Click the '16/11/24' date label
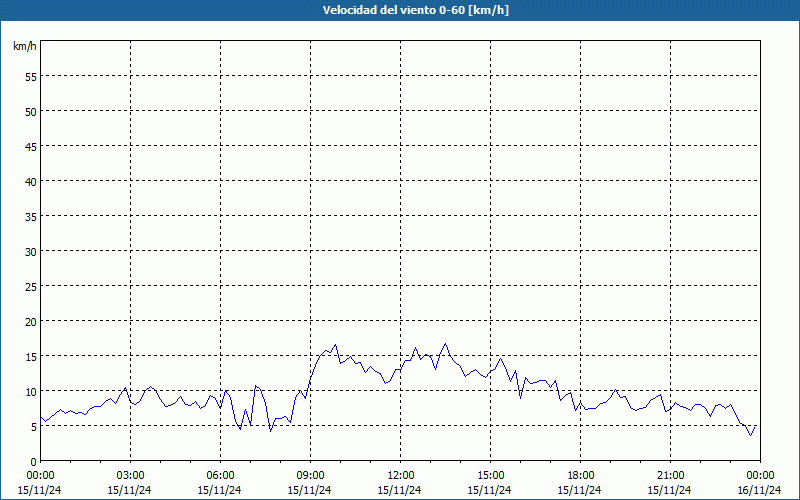 [x=759, y=490]
